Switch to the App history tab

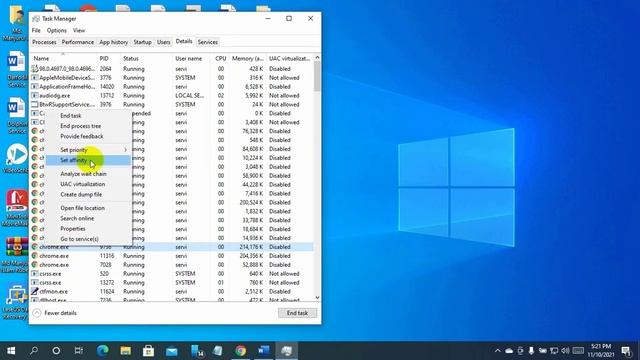(113, 42)
